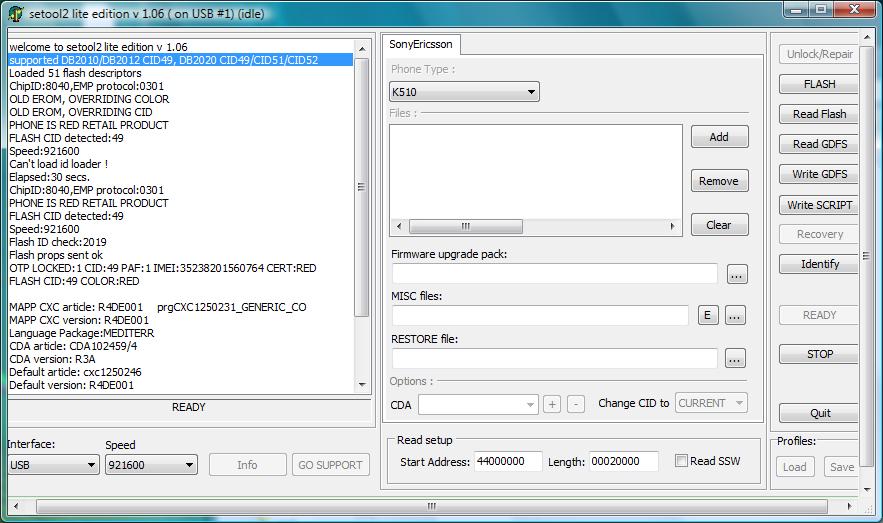Click the Files list horizontal scrollbar thumb
Image resolution: width=883 pixels, height=523 pixels.
[466, 226]
